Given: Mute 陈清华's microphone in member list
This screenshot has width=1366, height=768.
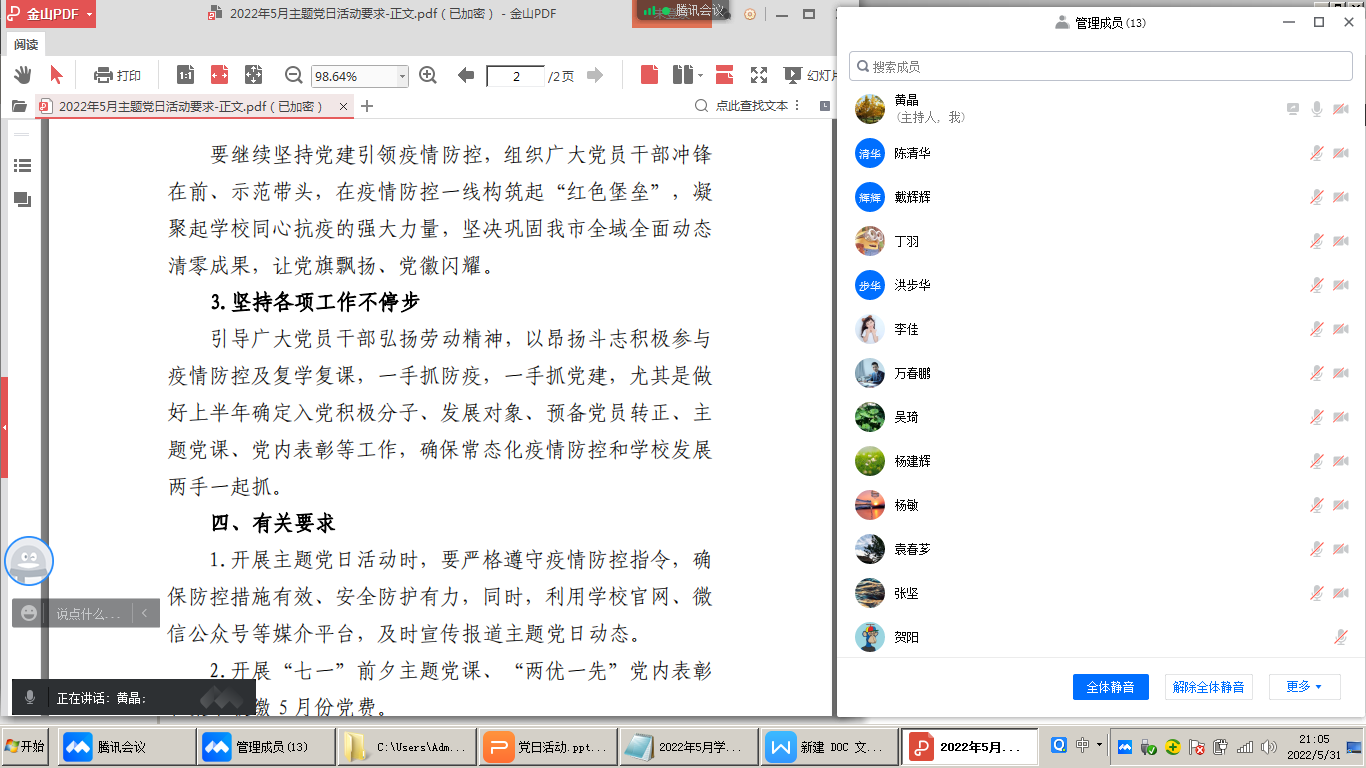Looking at the screenshot, I should [x=1318, y=153].
